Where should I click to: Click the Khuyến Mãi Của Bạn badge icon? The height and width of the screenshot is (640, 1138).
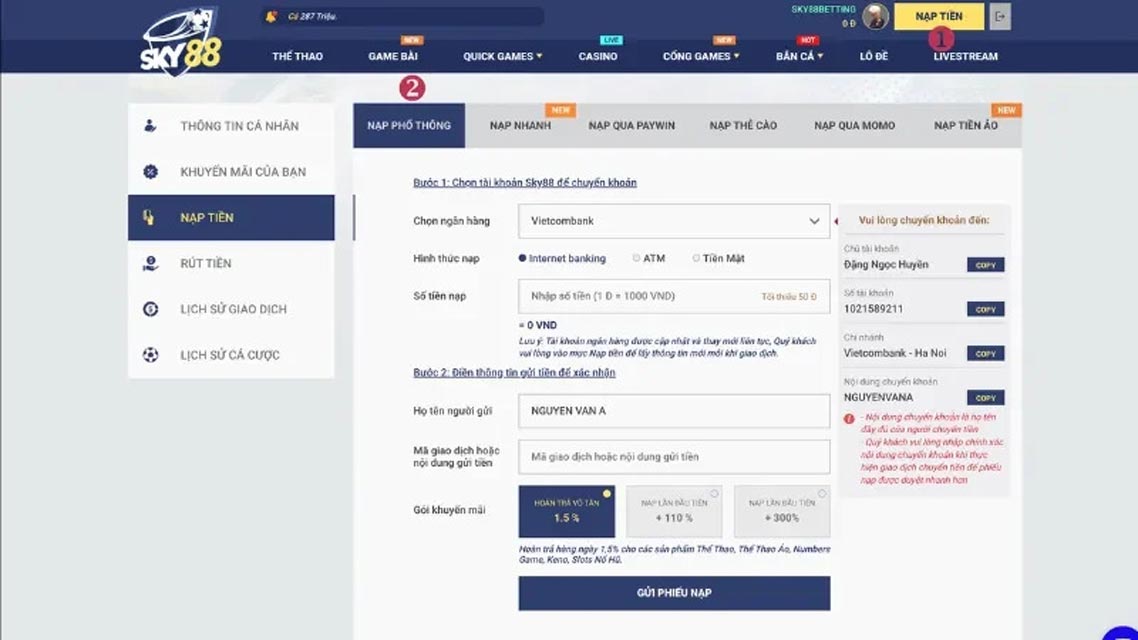click(x=150, y=171)
